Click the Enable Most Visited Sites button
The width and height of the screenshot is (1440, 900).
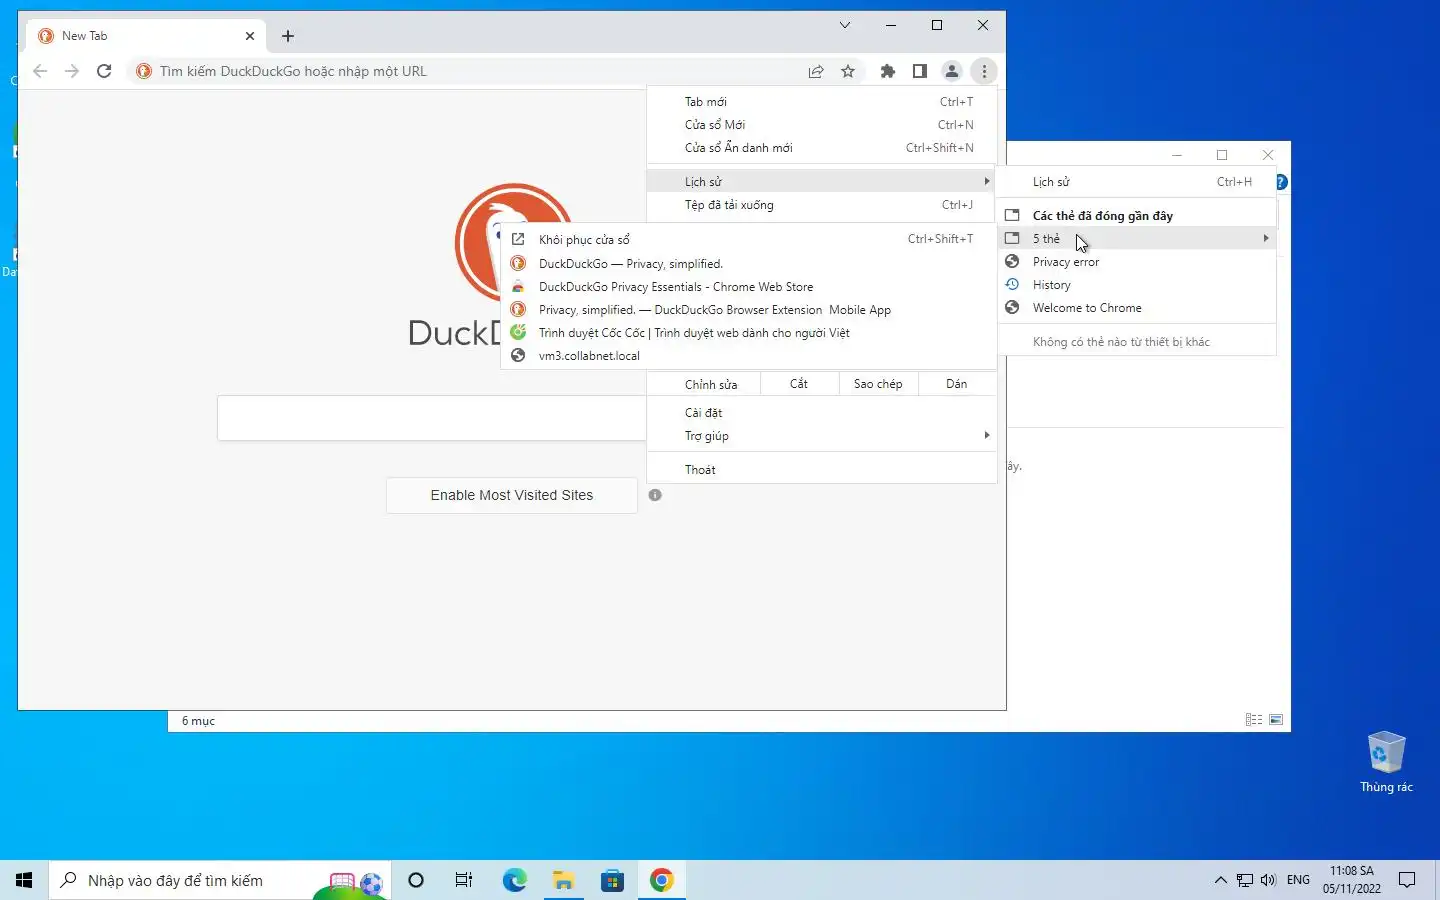pos(512,495)
